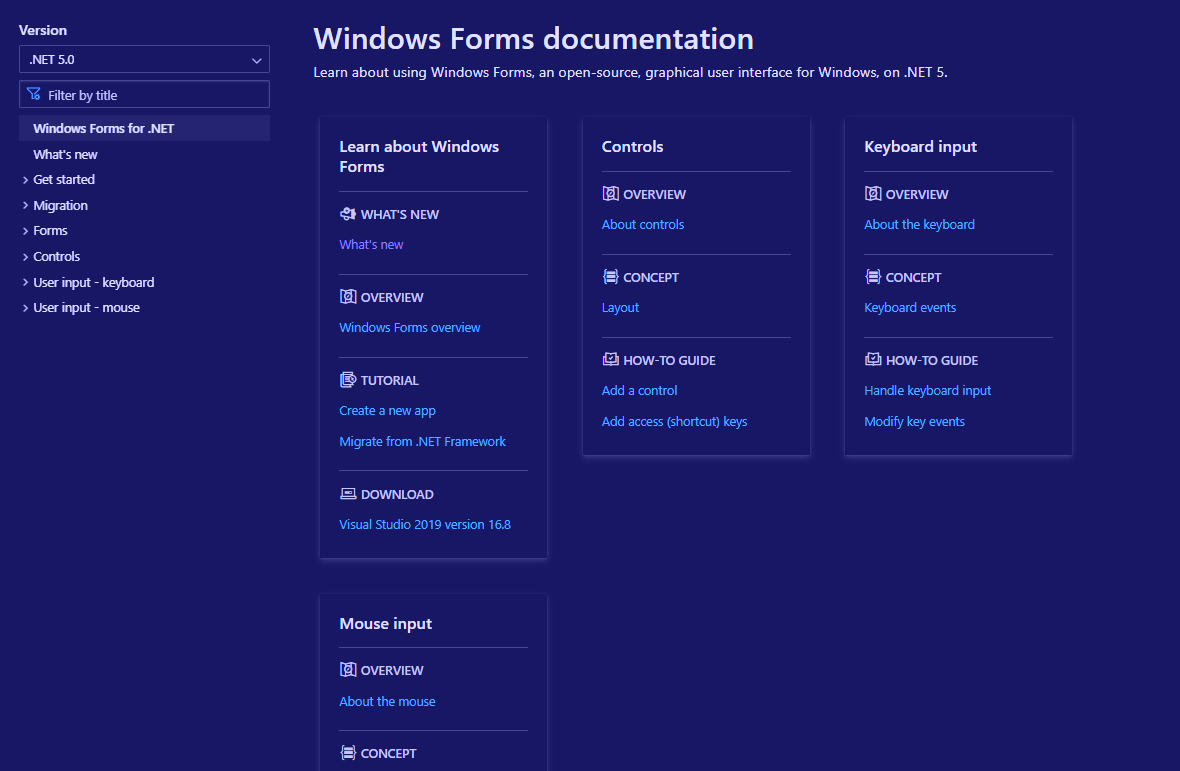Open Handle keyboard input link
The image size is (1180, 771).
click(x=927, y=390)
